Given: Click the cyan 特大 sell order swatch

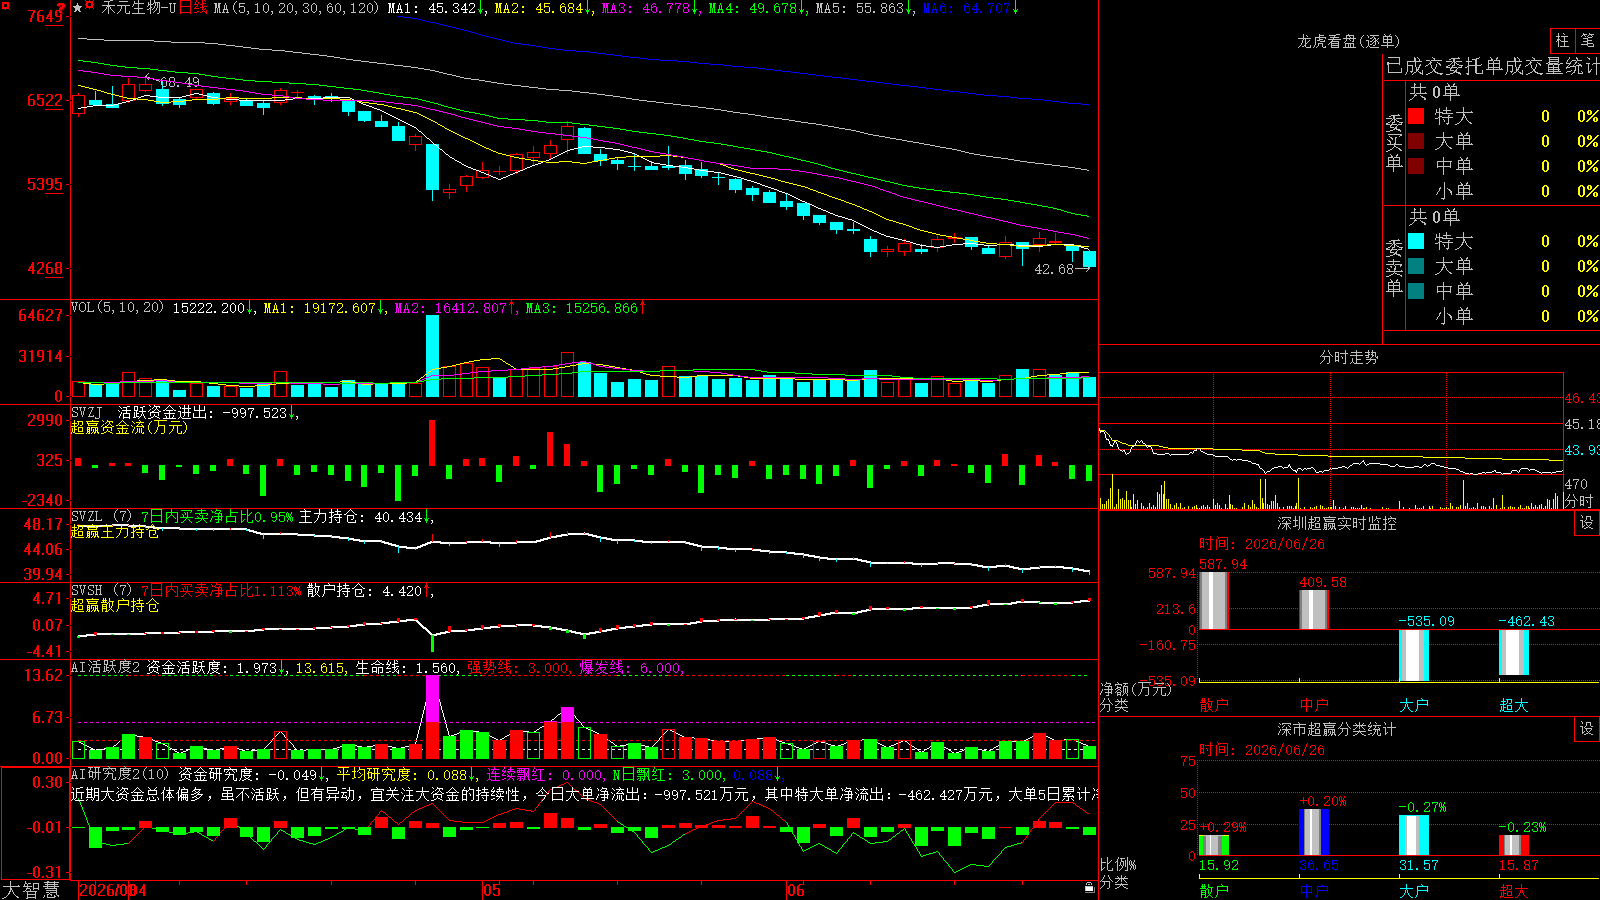Looking at the screenshot, I should pyautogui.click(x=1416, y=241).
